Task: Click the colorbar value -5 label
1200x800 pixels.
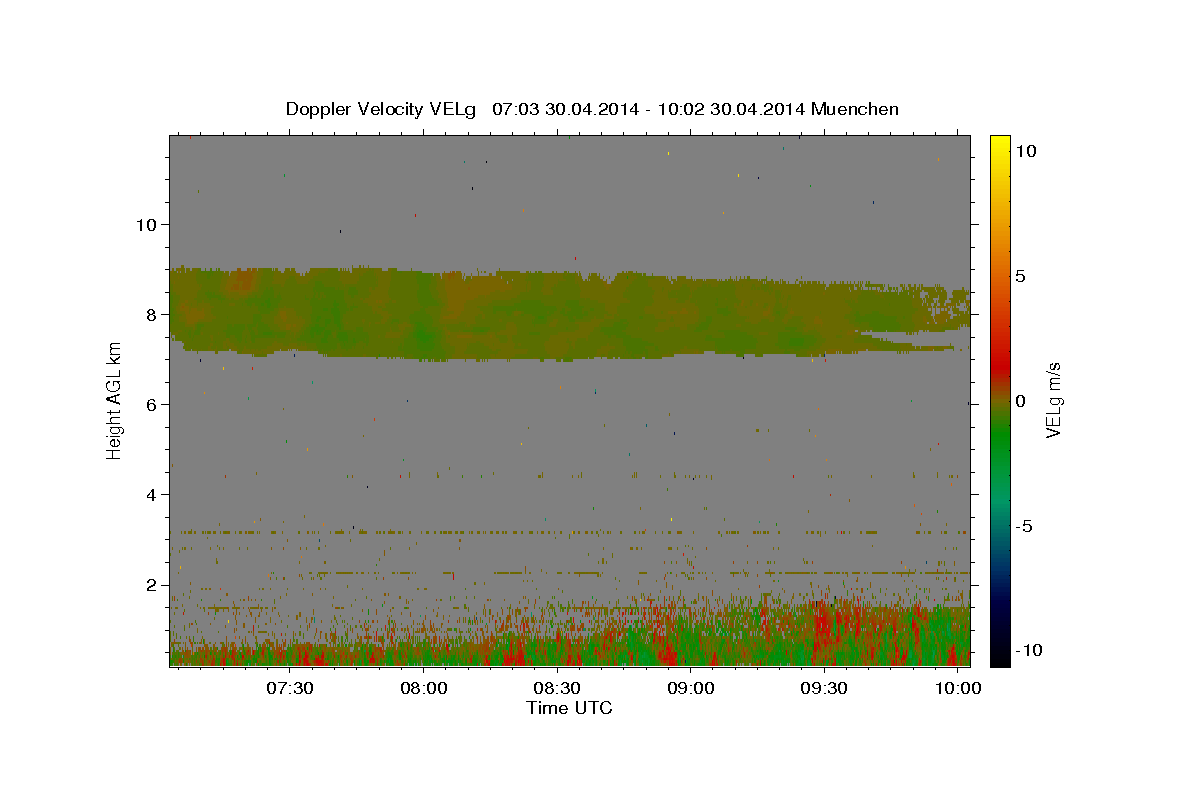Action: [x=1025, y=525]
